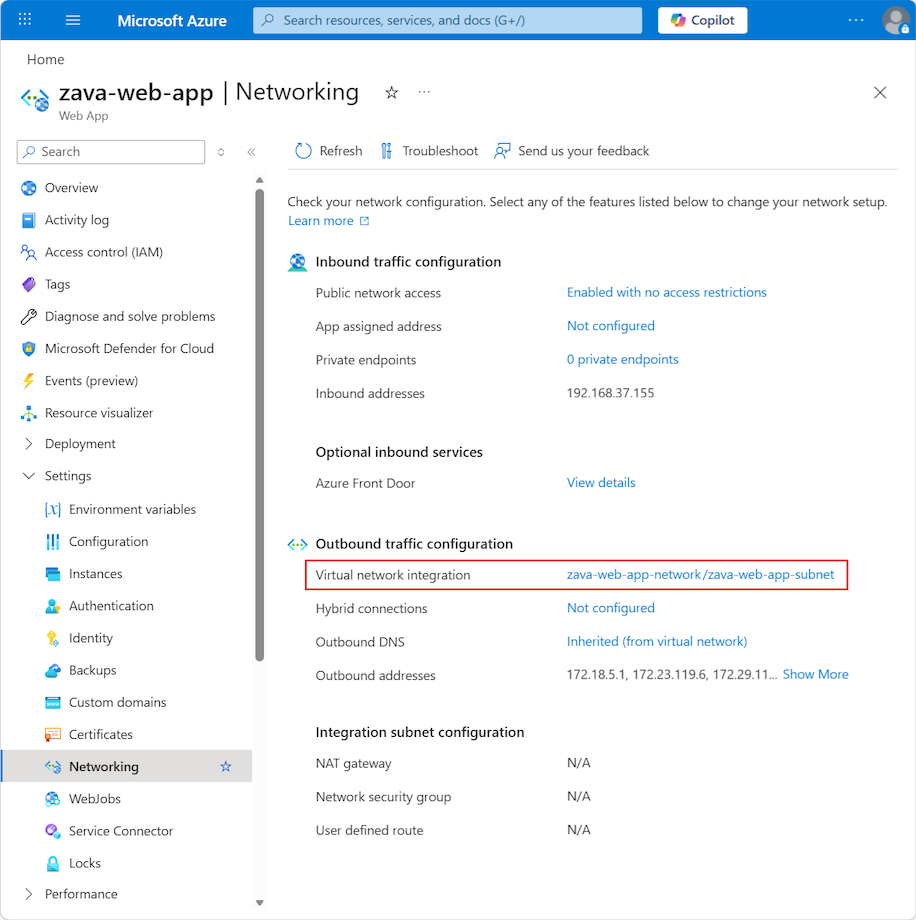Open Microsoft Defender for Cloud
916x920 pixels.
coord(129,349)
